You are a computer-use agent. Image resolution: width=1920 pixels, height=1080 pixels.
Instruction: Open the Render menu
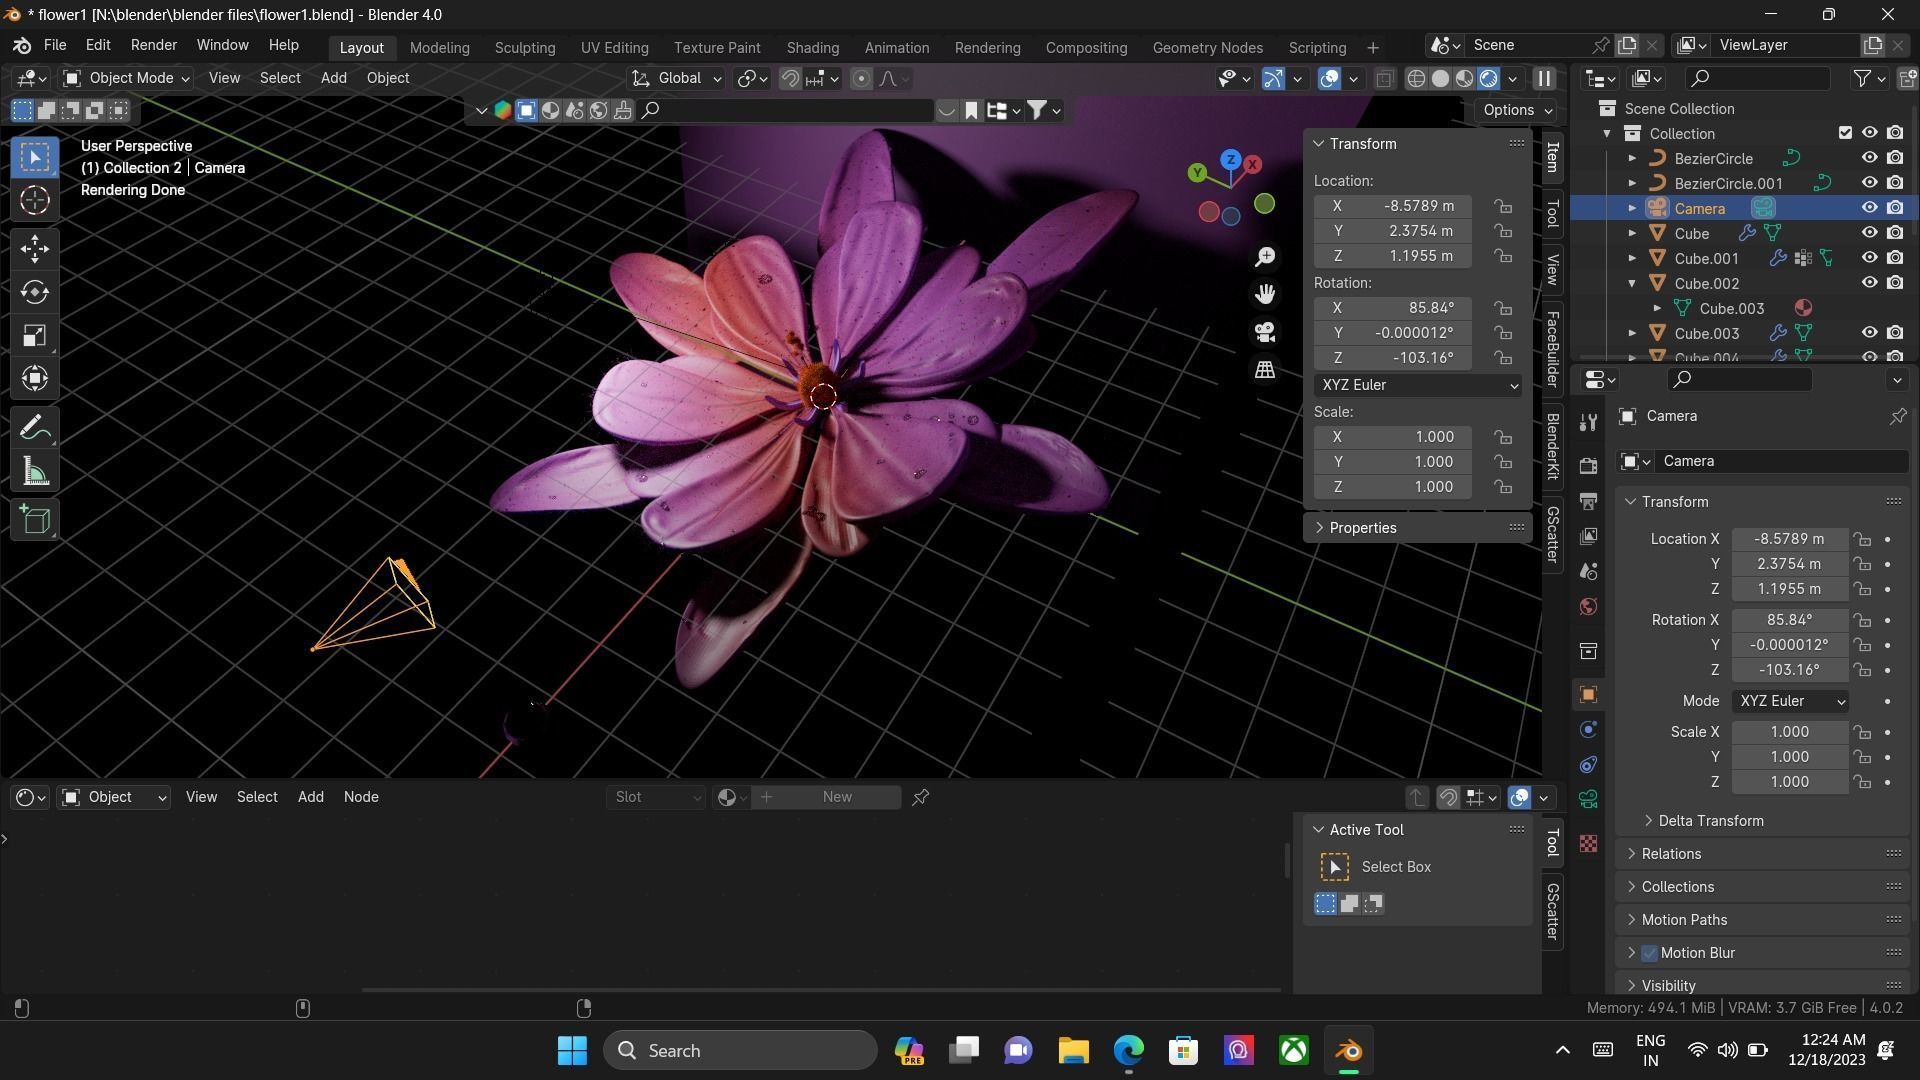coord(154,46)
